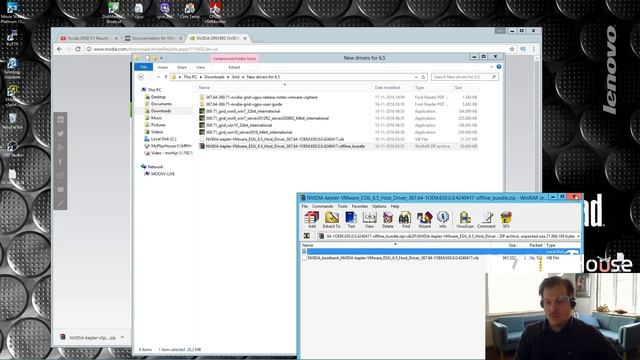Click WinRAR up-one-level icon beside path
Image resolution: width=640 pixels, height=360 pixels.
pos(307,236)
